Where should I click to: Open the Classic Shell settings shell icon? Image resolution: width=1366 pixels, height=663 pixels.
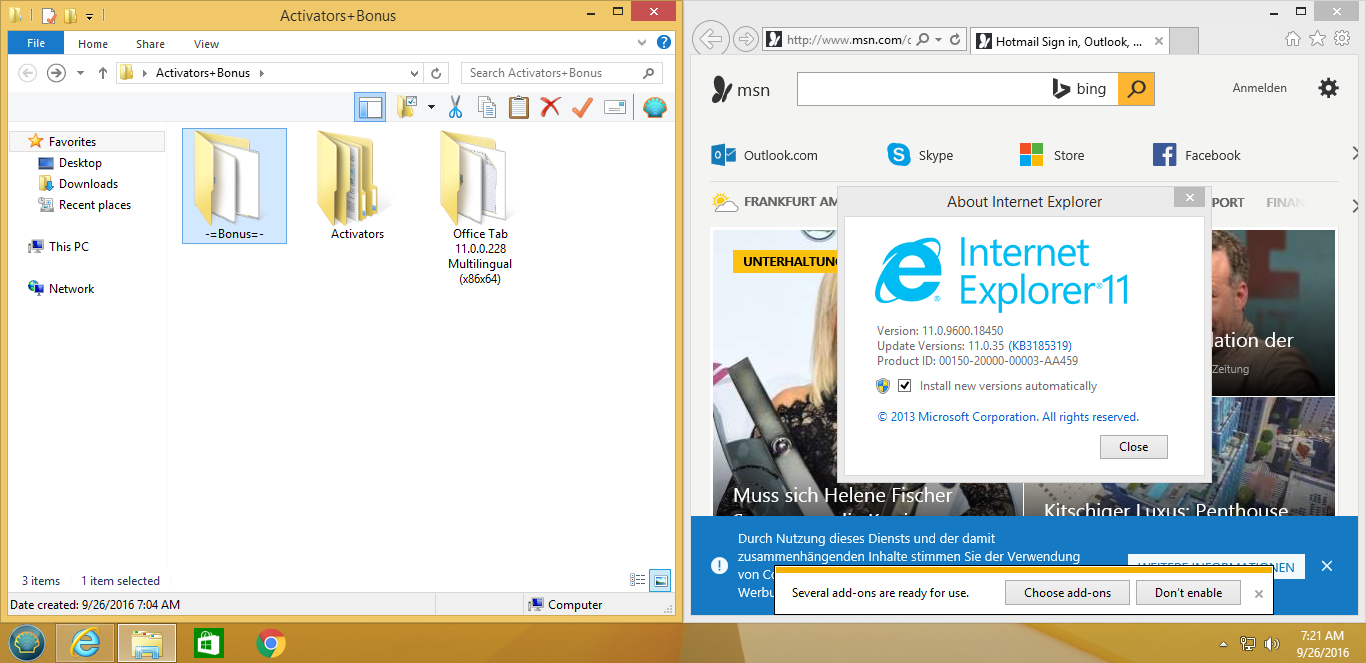coord(655,107)
